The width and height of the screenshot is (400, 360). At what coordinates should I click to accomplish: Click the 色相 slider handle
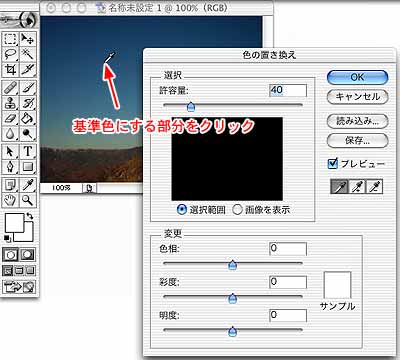pos(232,265)
